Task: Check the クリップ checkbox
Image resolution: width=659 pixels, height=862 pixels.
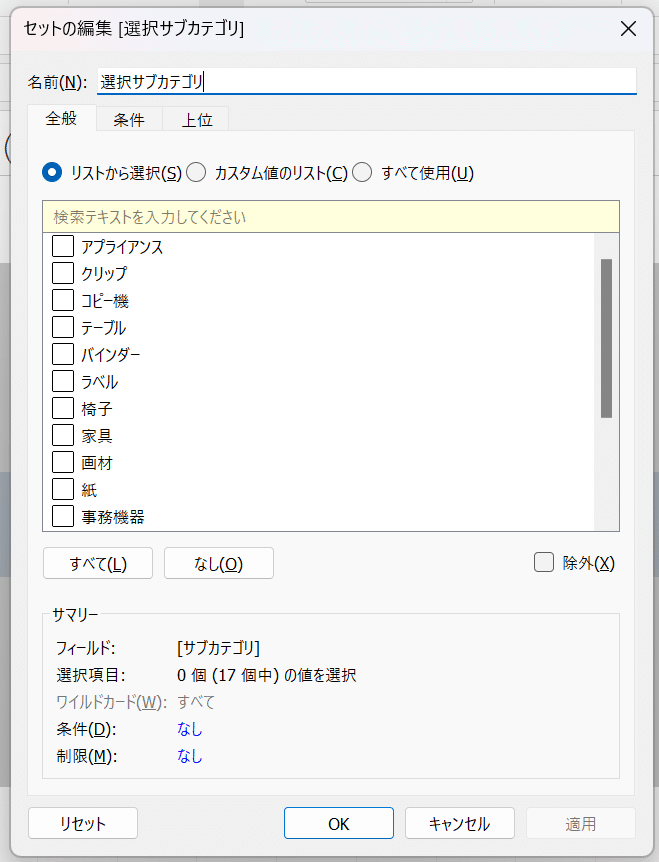Action: point(63,273)
